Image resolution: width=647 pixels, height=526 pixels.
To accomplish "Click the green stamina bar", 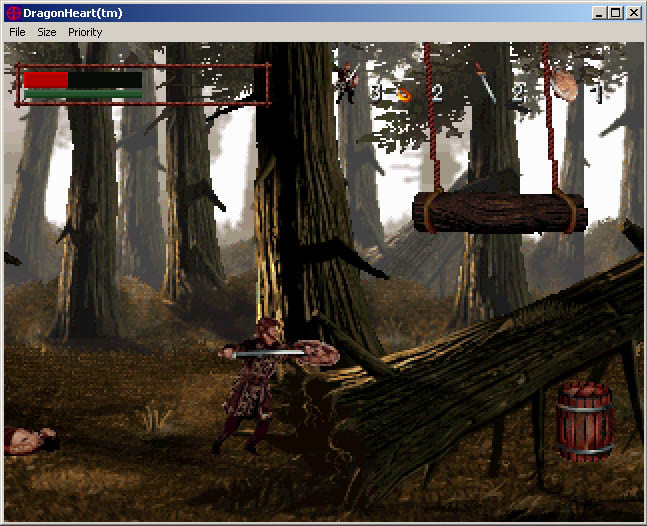I will tap(83, 94).
